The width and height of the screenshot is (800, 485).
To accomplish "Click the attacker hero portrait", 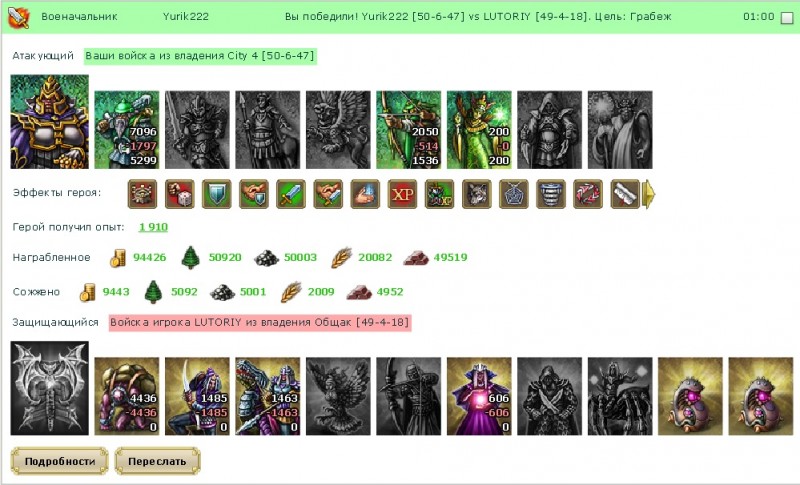I will point(49,121).
